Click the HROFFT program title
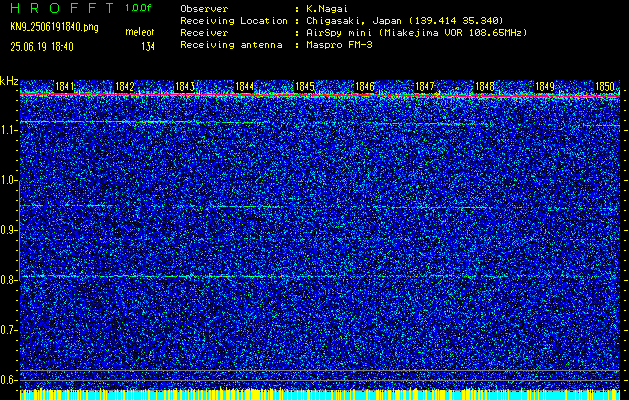 (x=63, y=8)
